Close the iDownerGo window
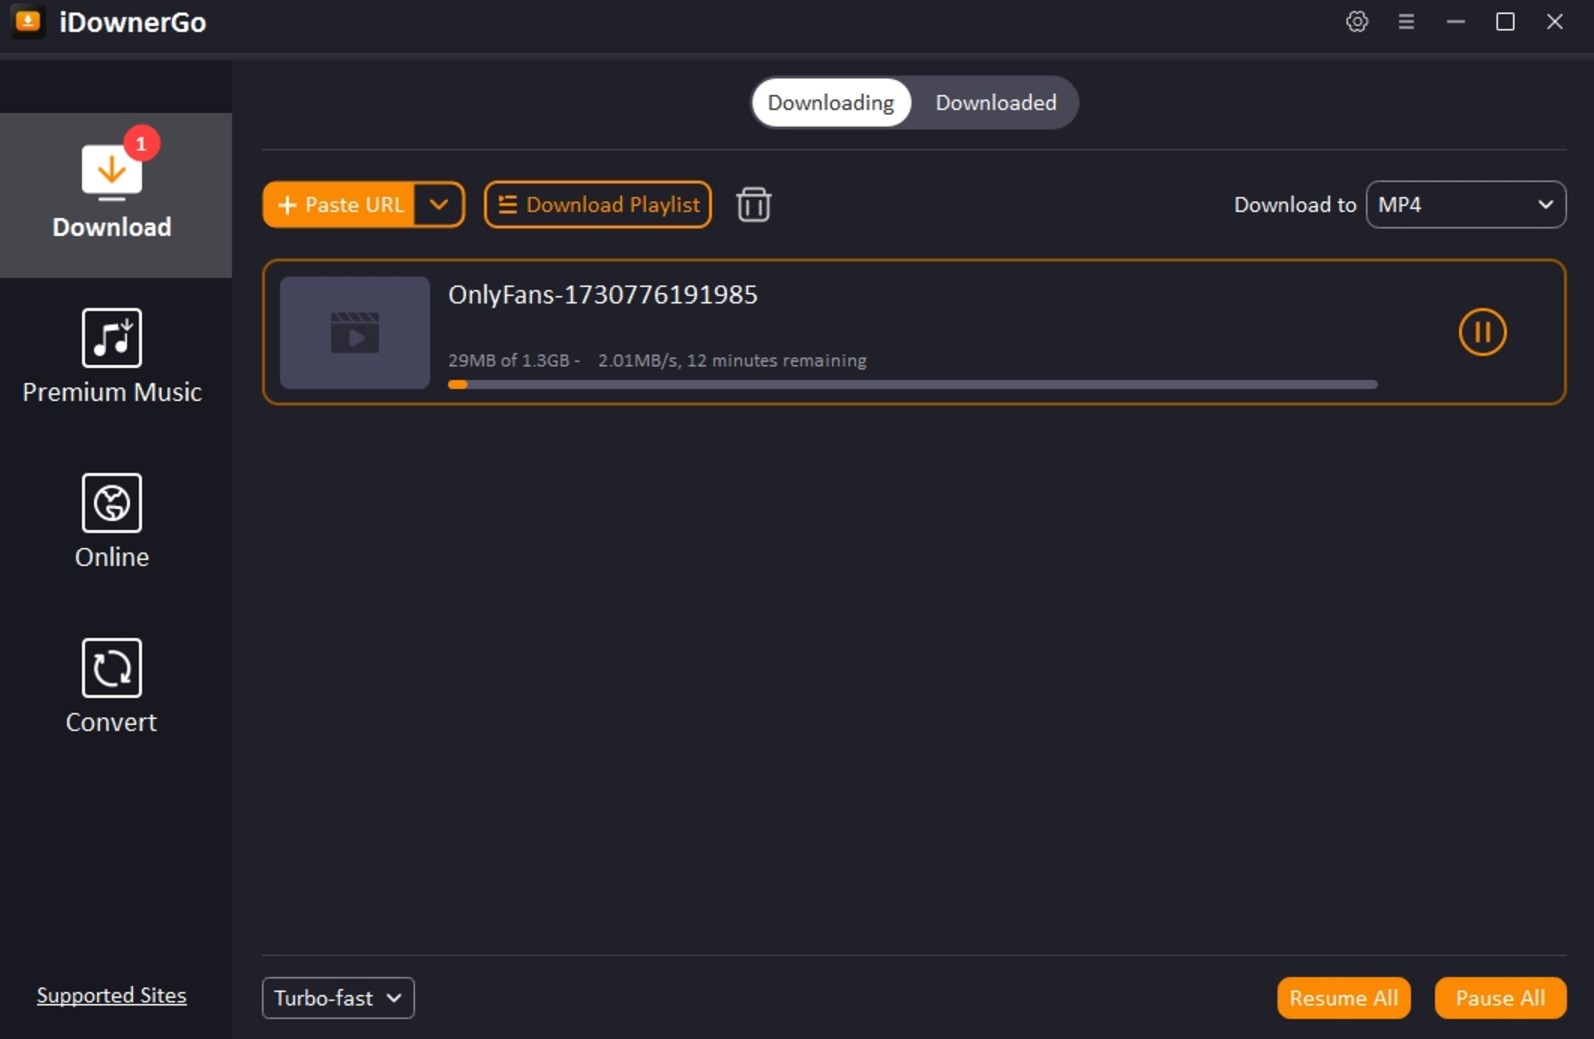 click(x=1555, y=21)
